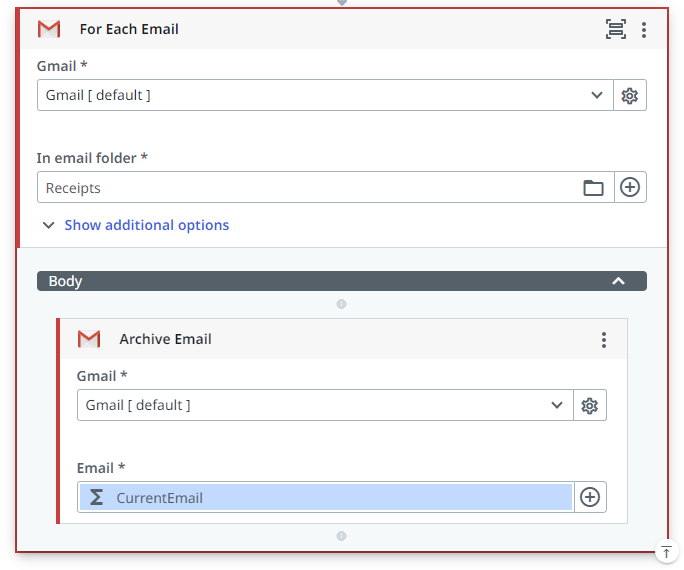Image resolution: width=684 pixels, height=570 pixels.
Task: Collapse the Body section
Action: pos(618,281)
